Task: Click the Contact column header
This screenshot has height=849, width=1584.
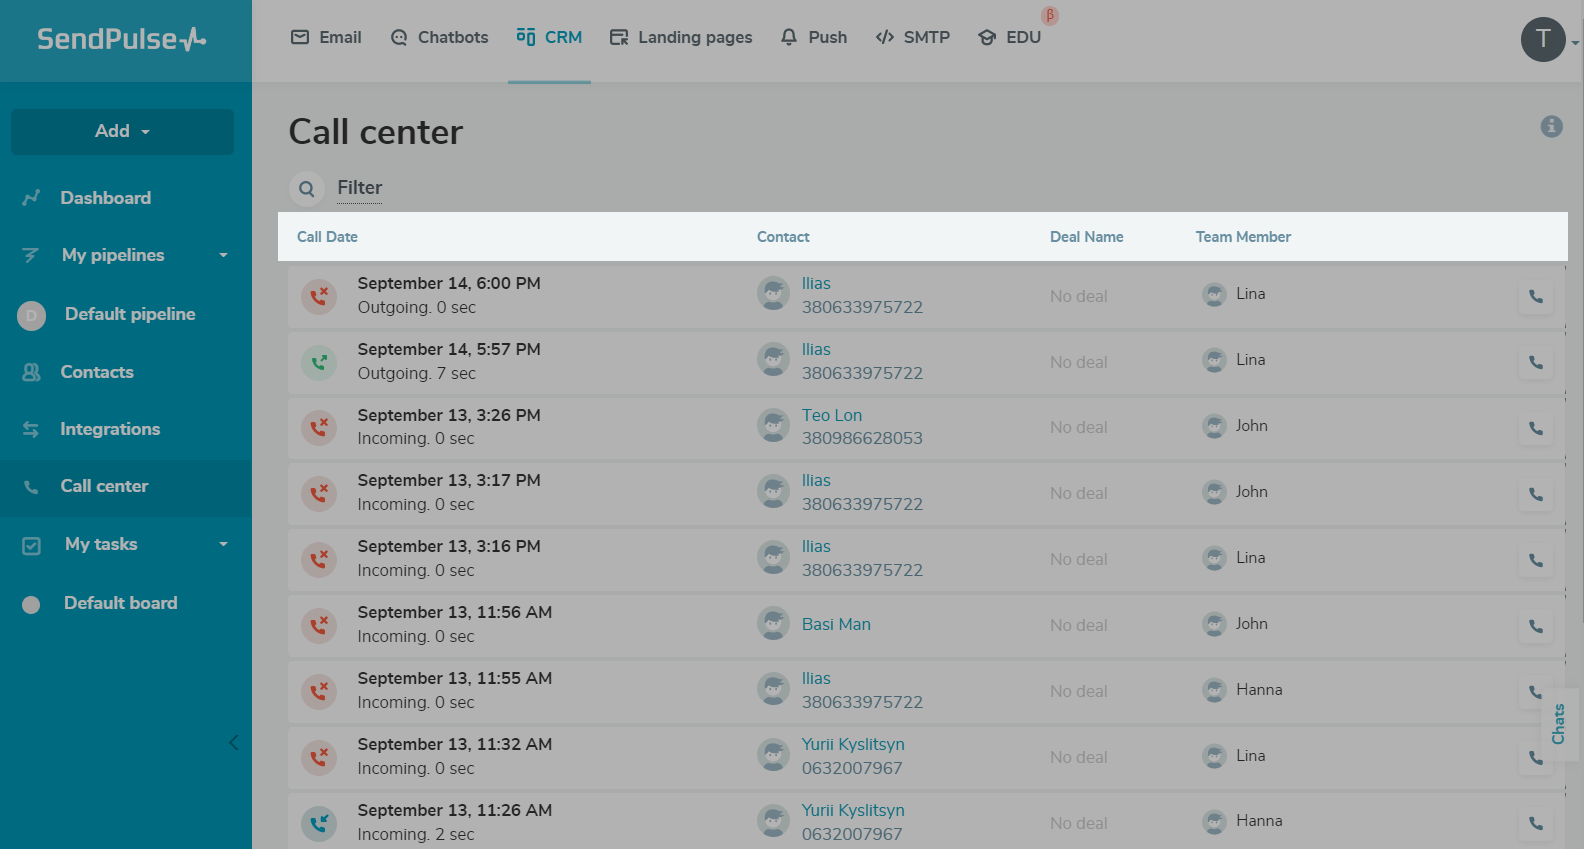Action: (783, 237)
